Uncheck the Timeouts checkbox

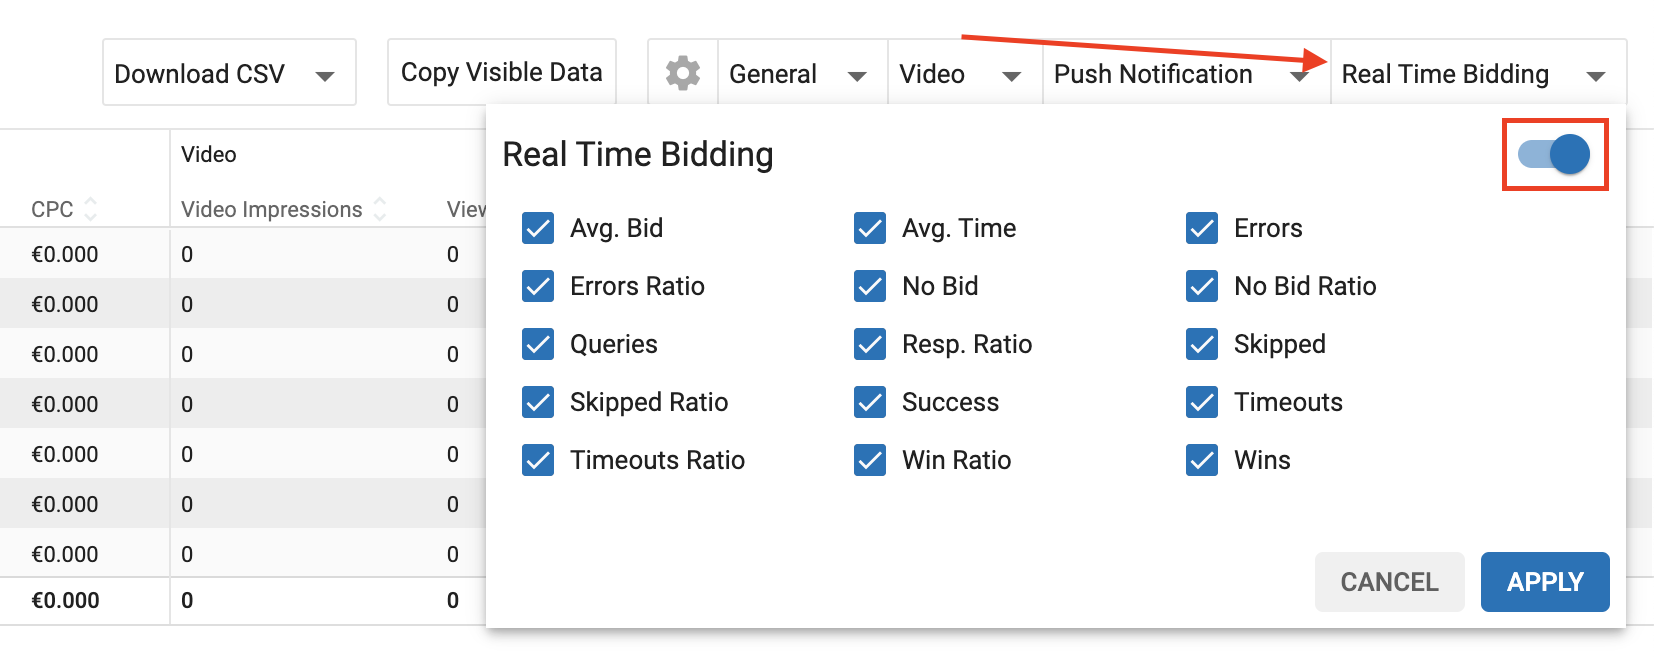coord(1202,402)
